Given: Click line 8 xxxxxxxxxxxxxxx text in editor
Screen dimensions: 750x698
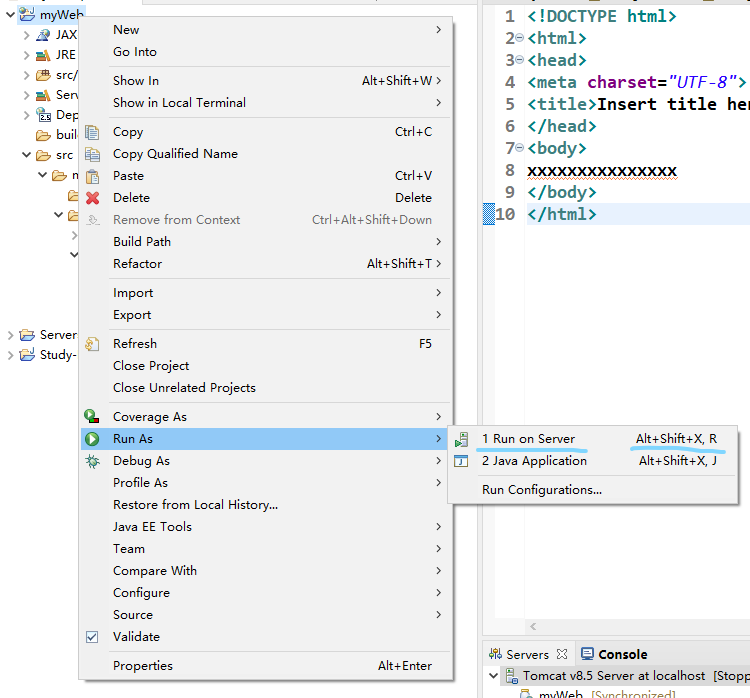Looking at the screenshot, I should 602,171.
